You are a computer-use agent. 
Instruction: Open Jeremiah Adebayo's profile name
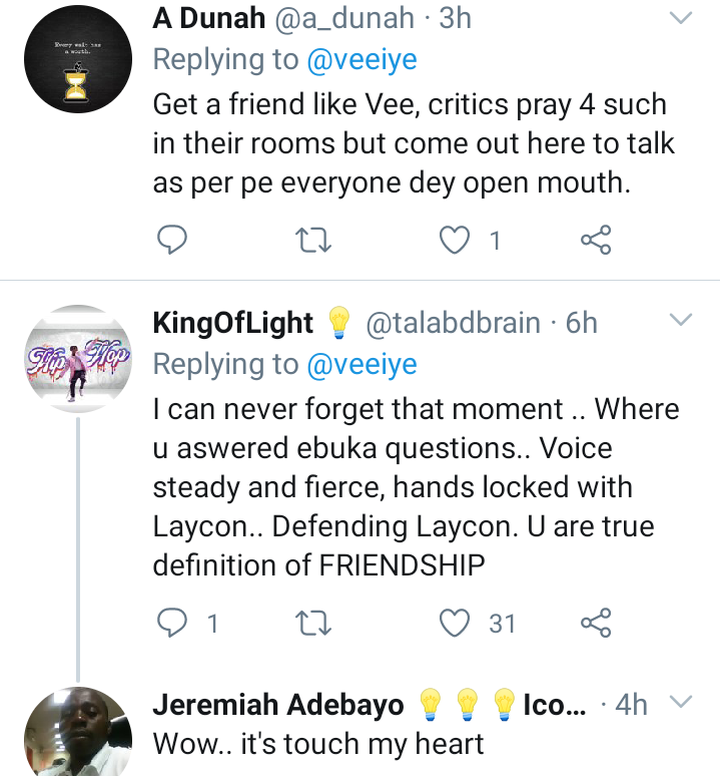(278, 704)
